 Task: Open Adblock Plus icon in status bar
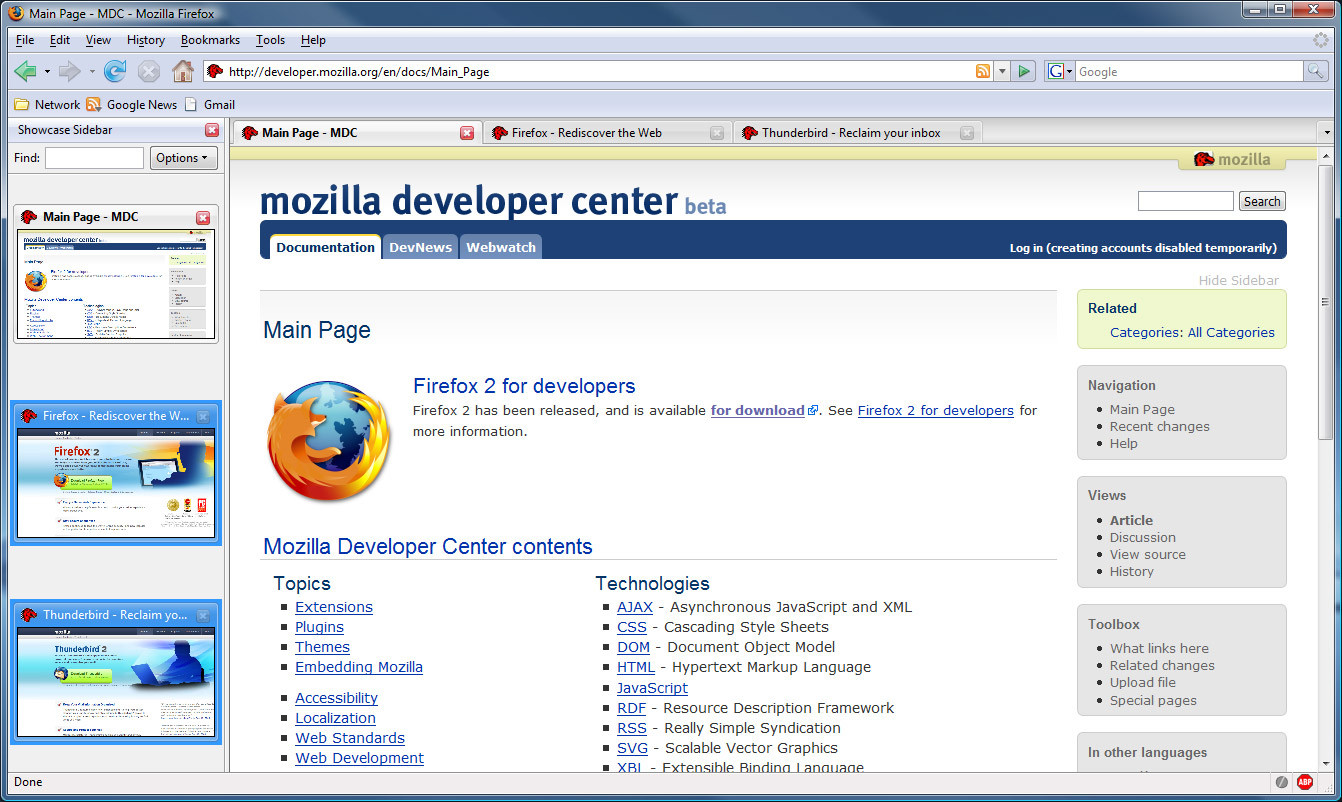(x=1305, y=782)
